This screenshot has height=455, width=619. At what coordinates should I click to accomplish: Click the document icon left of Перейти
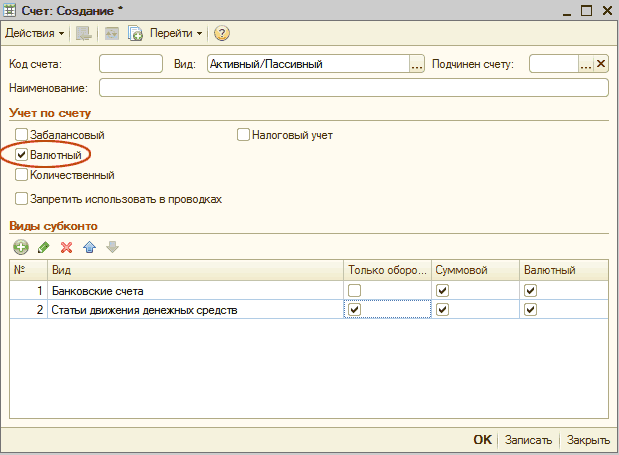coord(135,33)
